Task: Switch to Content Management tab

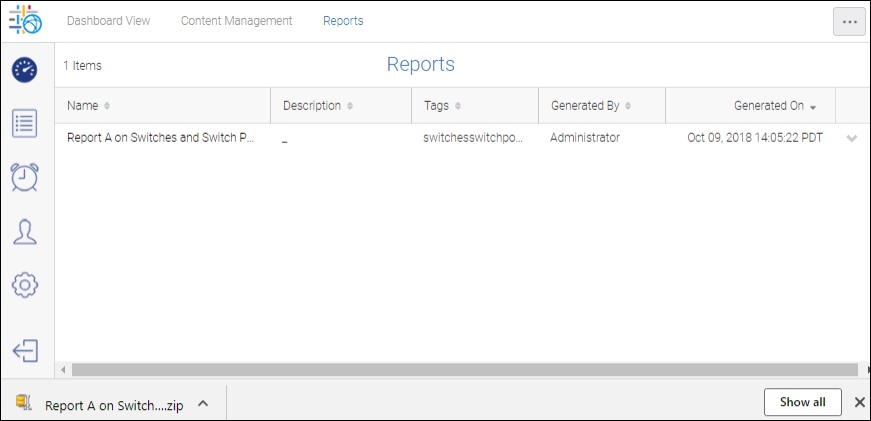Action: (x=236, y=21)
